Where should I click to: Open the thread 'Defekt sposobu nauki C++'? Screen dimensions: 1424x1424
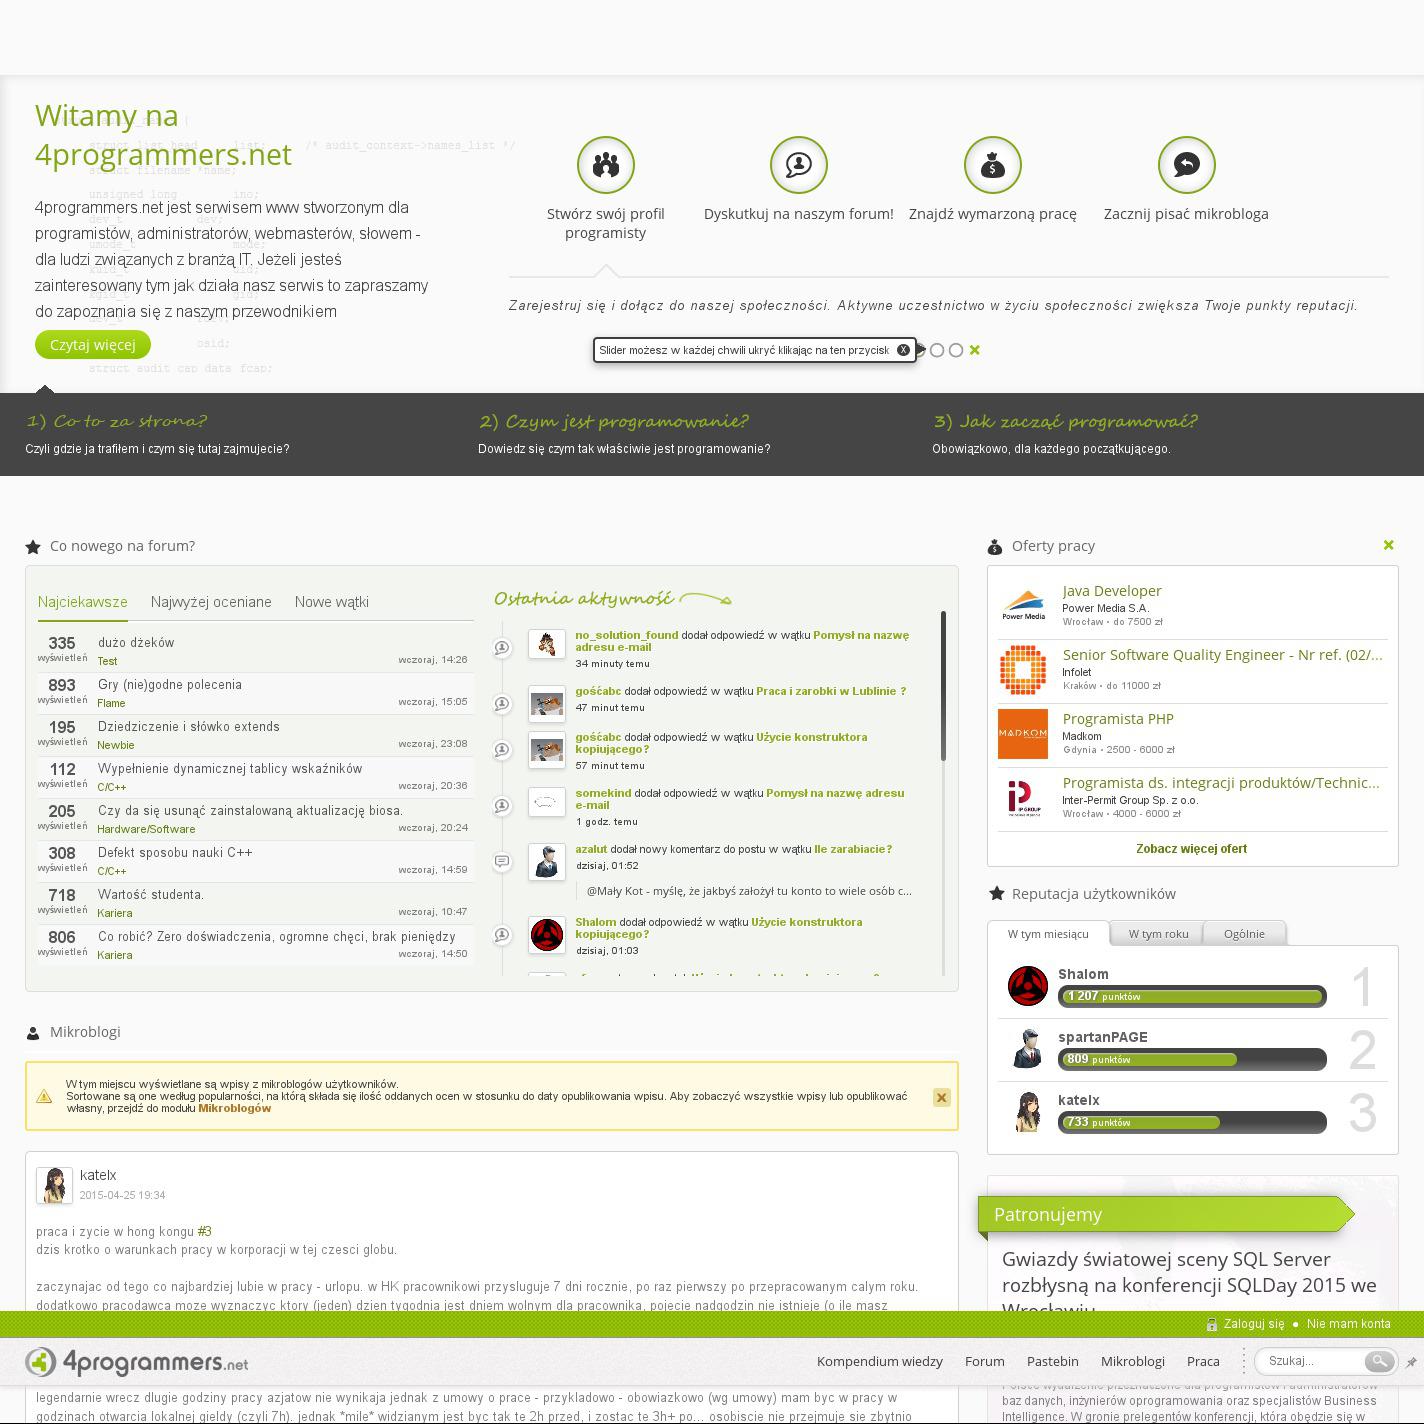click(x=175, y=853)
